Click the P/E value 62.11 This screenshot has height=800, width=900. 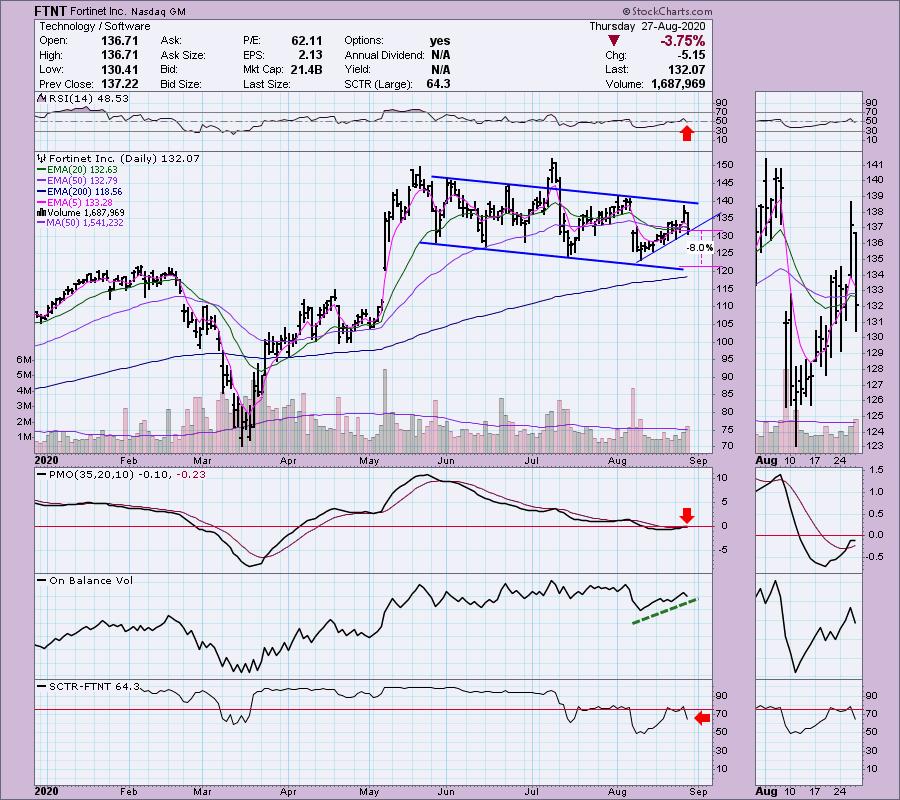(x=307, y=41)
